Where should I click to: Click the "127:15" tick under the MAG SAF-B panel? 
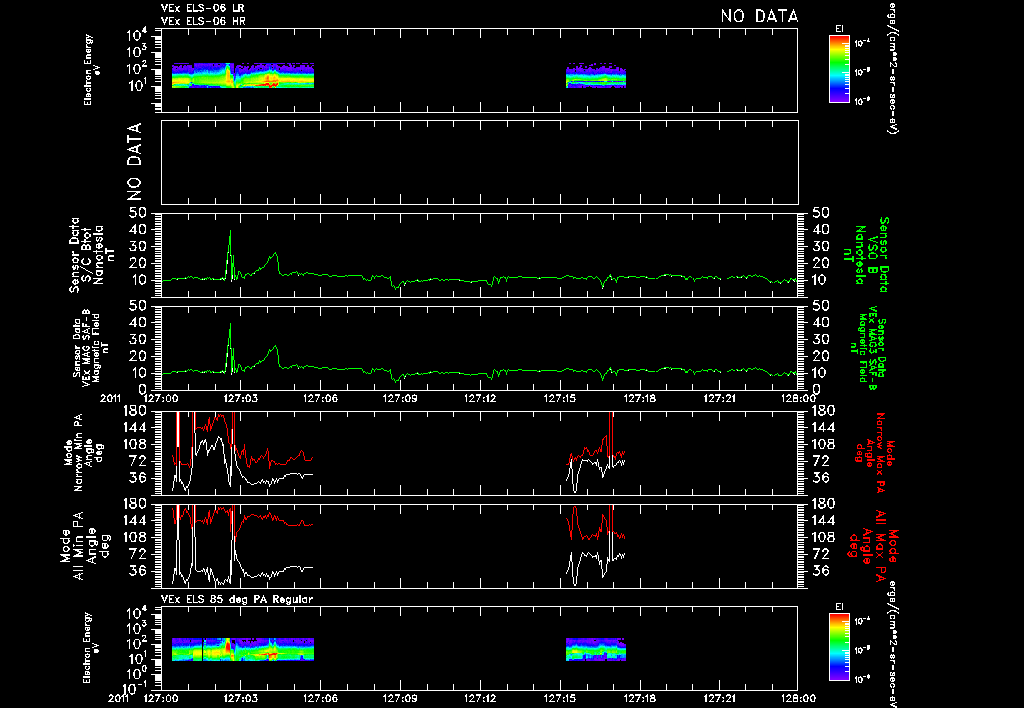pos(560,398)
